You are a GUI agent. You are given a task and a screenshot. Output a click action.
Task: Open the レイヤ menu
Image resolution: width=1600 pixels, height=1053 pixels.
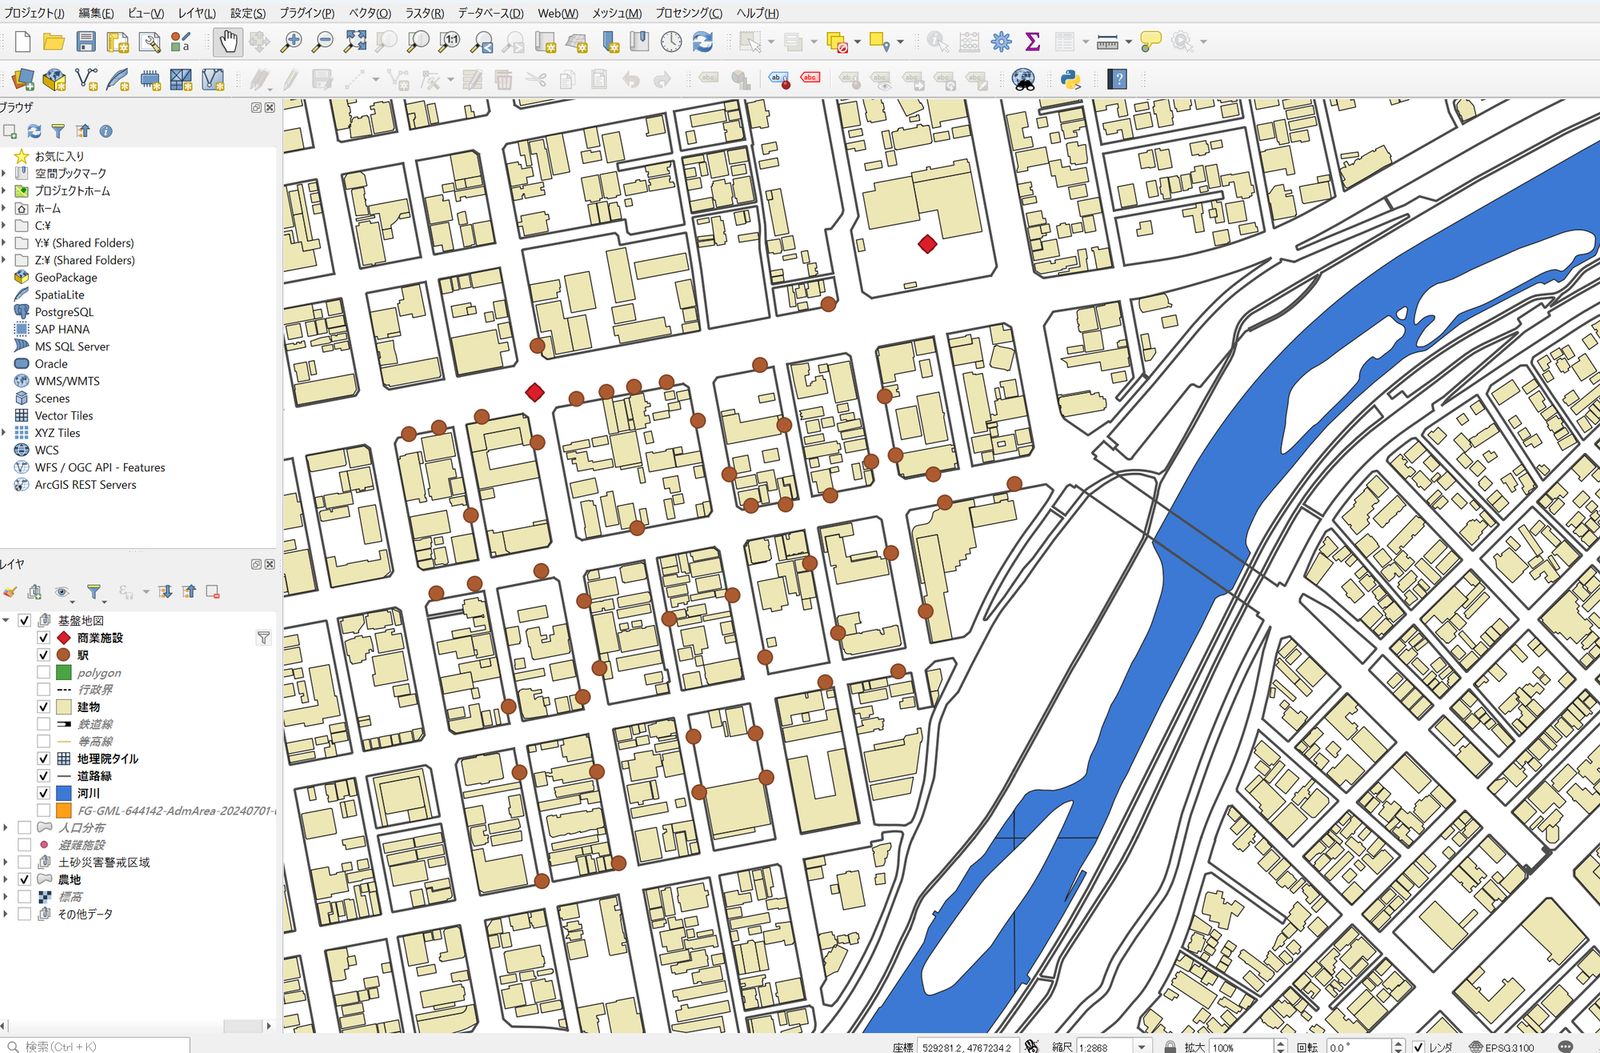tap(197, 13)
